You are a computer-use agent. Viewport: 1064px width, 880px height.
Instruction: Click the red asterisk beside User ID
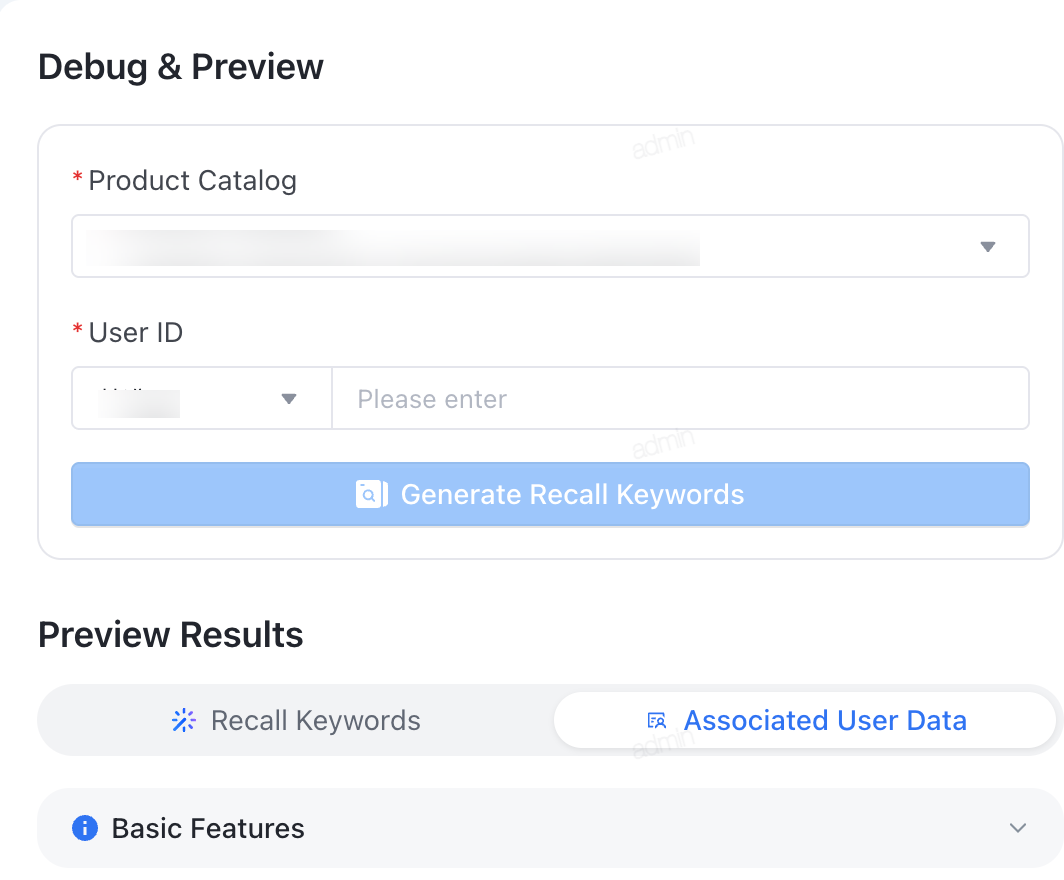point(77,330)
